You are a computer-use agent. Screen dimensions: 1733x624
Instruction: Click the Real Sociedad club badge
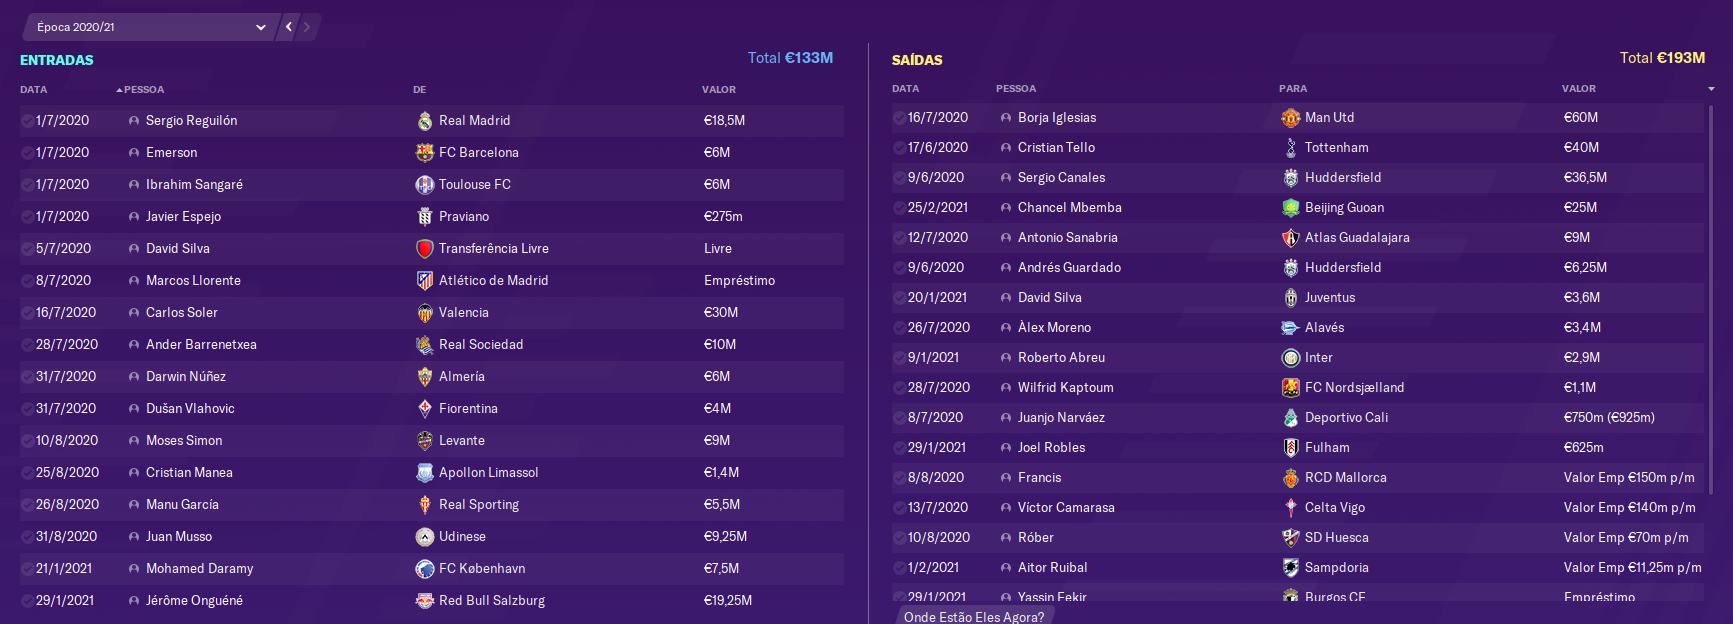[x=425, y=345]
